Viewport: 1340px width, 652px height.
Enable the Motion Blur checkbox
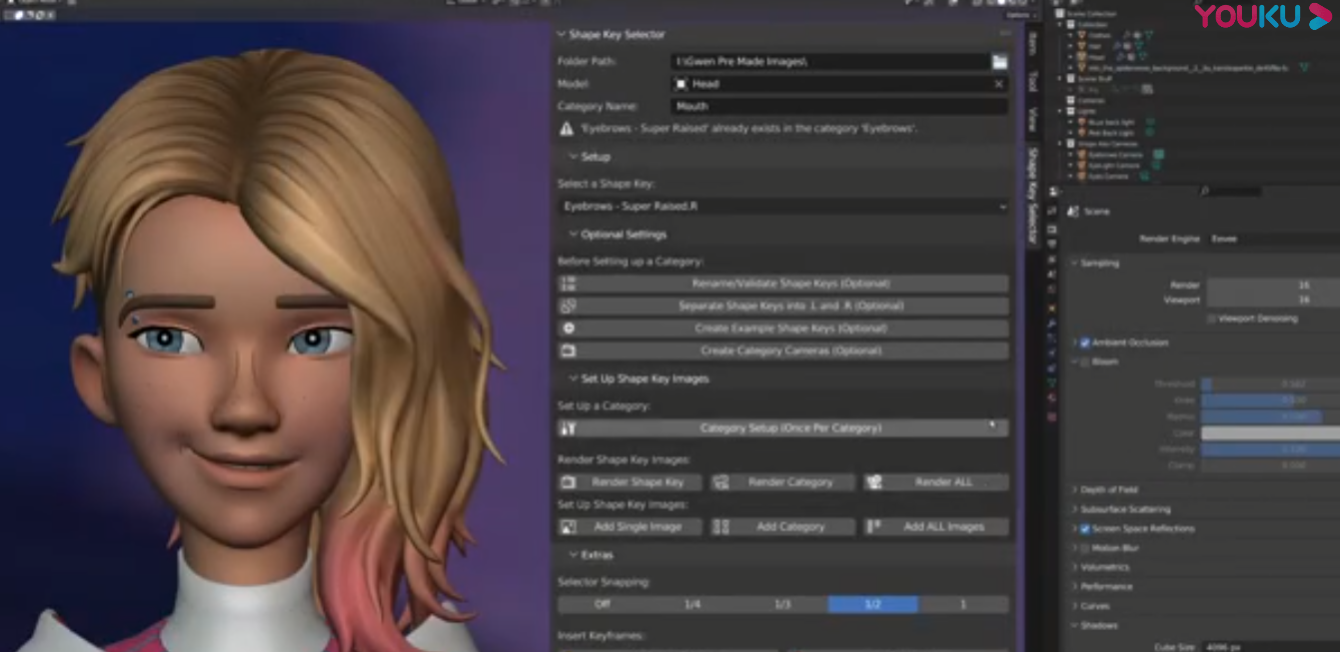click(1085, 548)
